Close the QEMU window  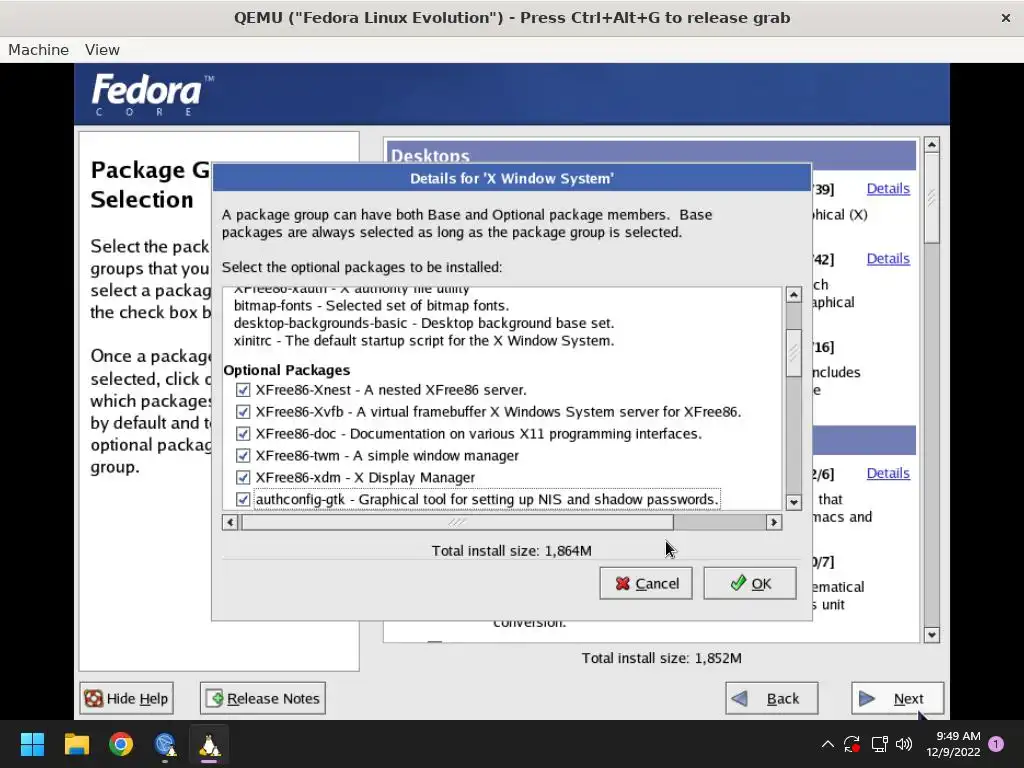pyautogui.click(x=1006, y=18)
